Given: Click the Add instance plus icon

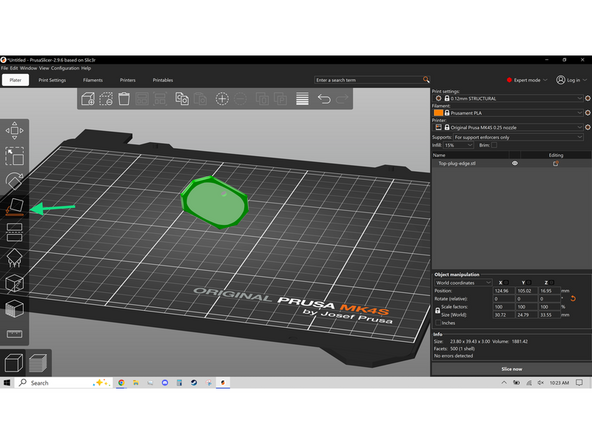Looking at the screenshot, I should tap(222, 99).
